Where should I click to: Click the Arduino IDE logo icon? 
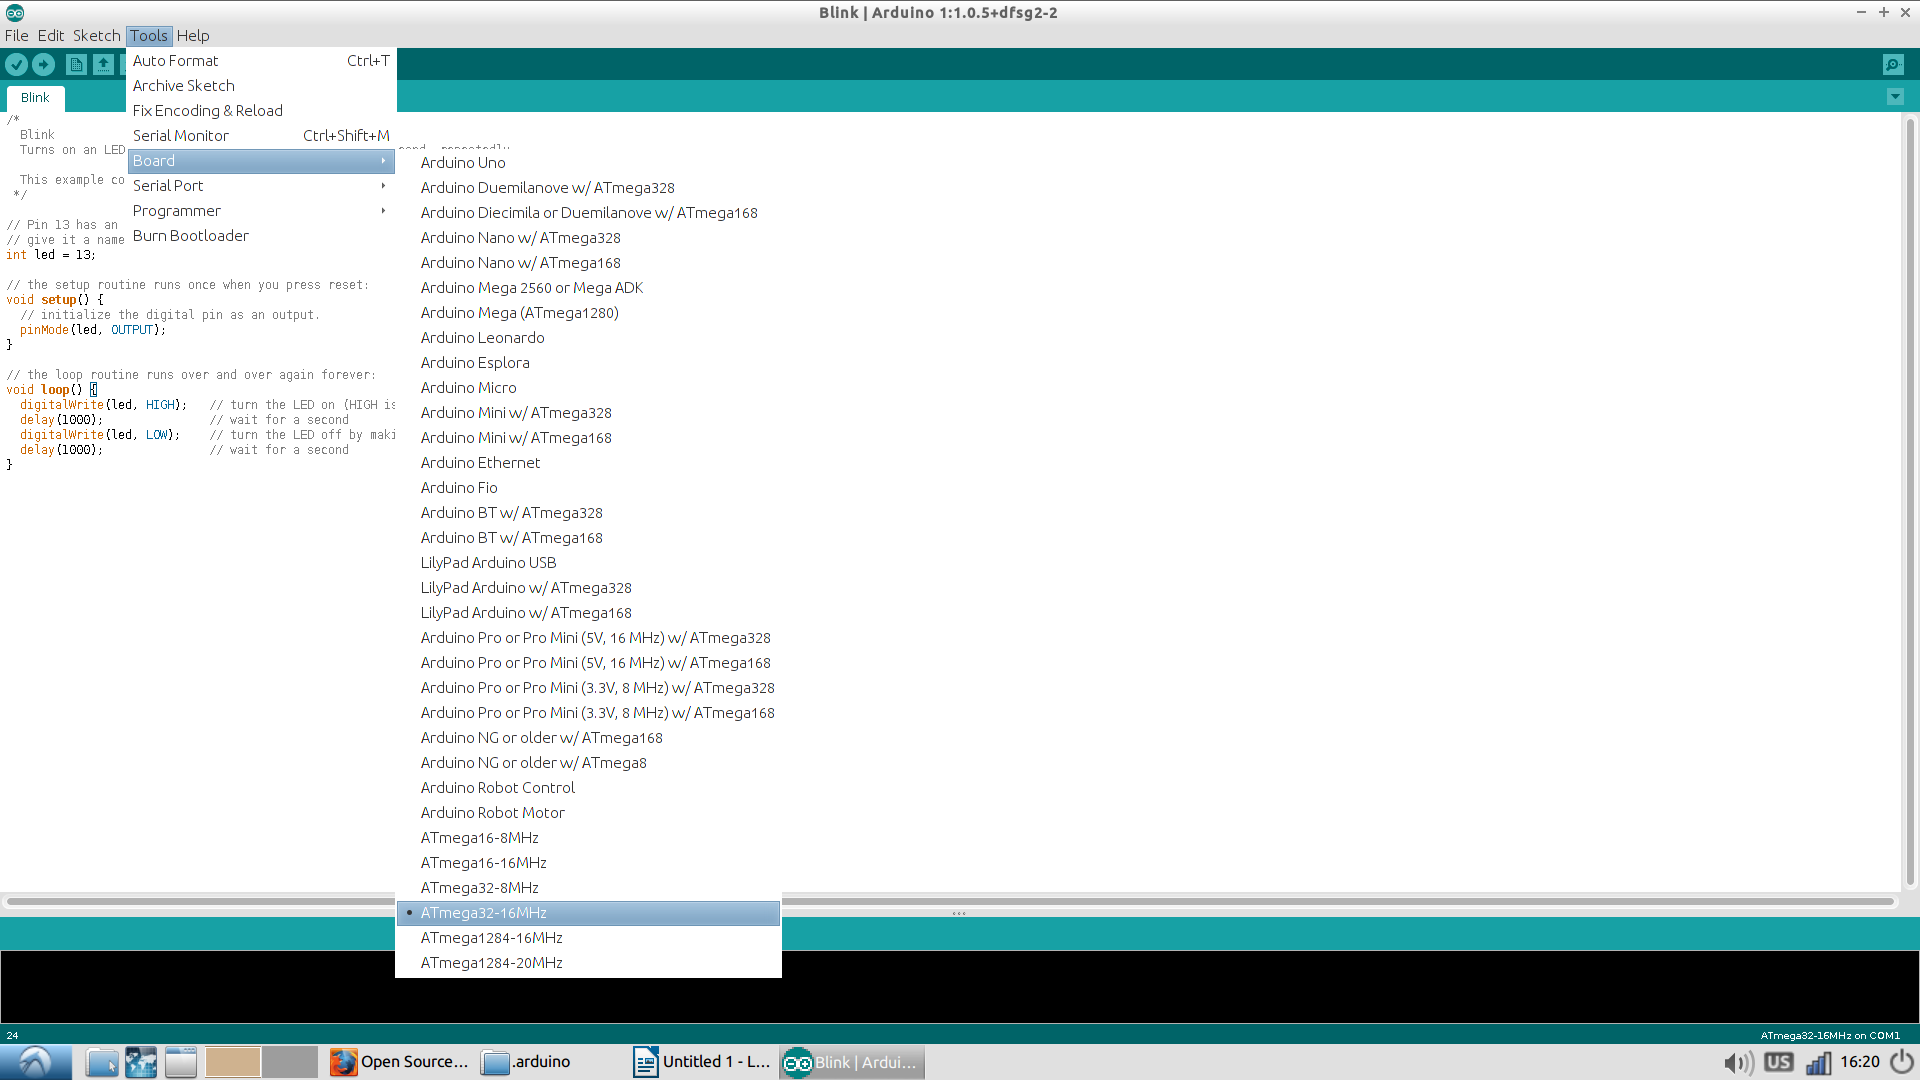click(15, 12)
